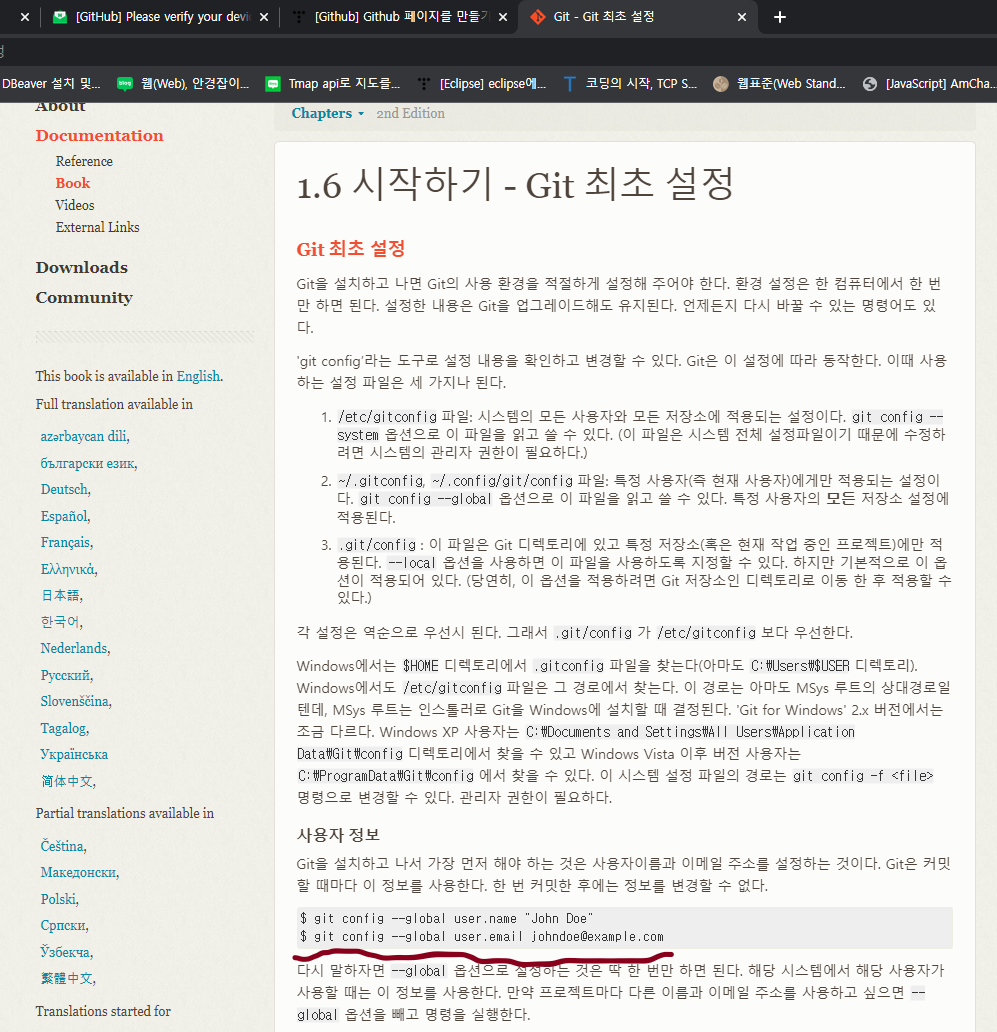Click the 사용자 정보 heading
997x1032 pixels.
338,835
